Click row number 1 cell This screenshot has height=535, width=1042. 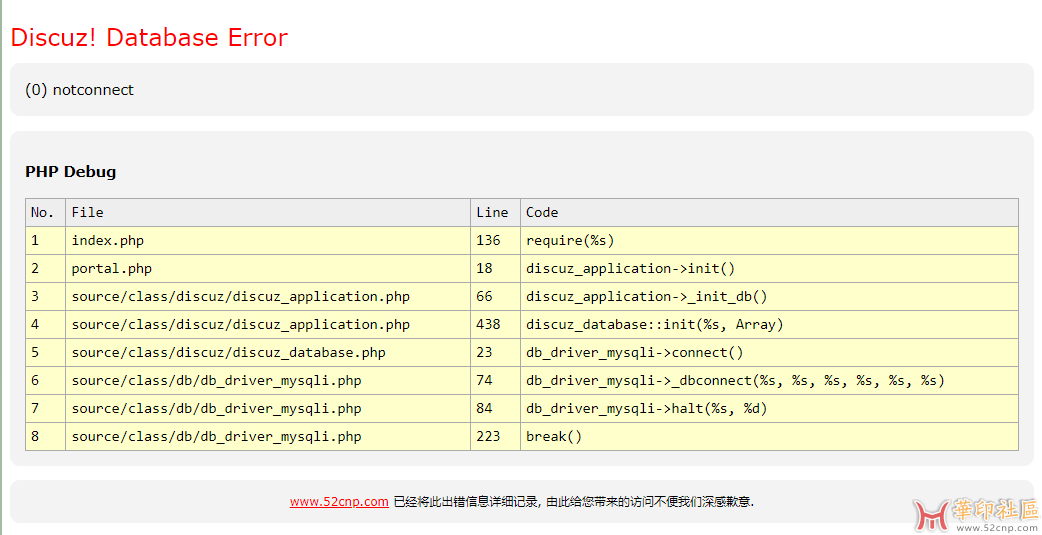45,241
